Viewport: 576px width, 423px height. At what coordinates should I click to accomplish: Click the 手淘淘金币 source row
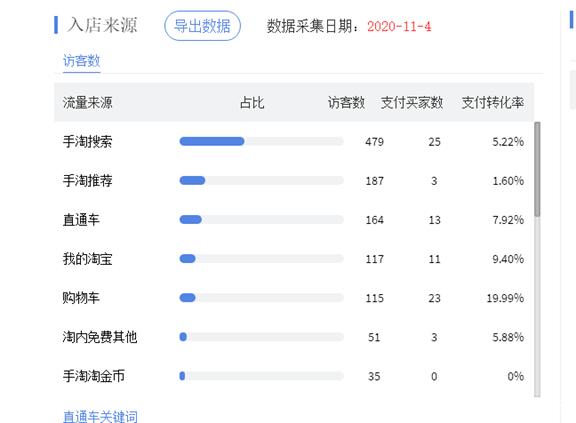tap(294, 376)
